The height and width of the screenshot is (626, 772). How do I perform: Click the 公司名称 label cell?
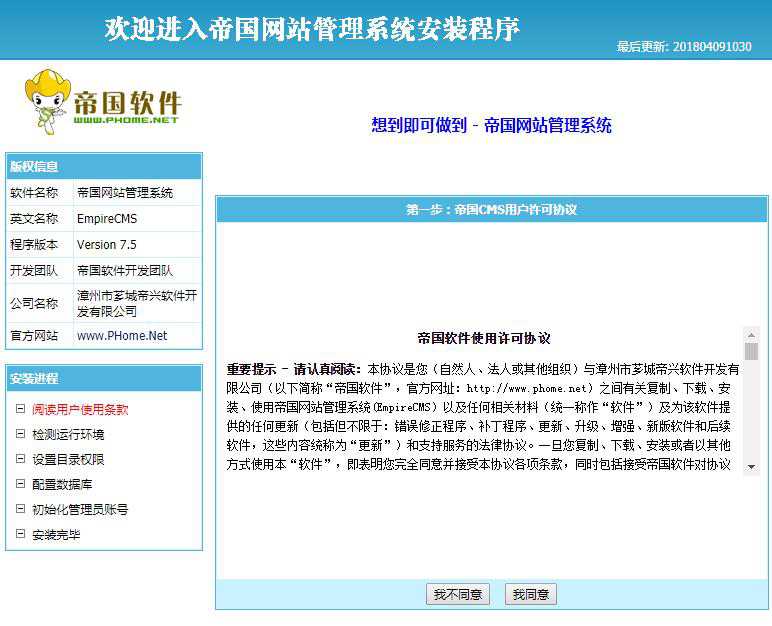[x=40, y=303]
